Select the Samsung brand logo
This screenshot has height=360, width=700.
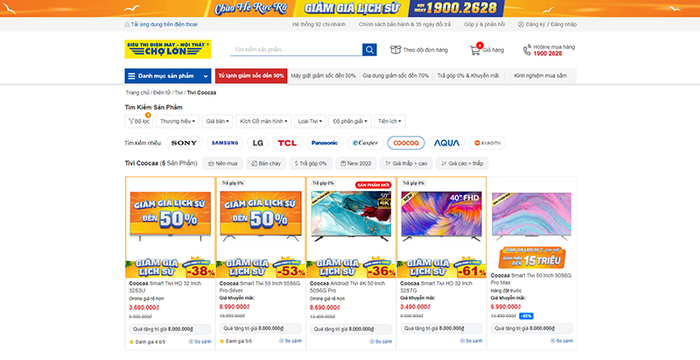point(225,143)
